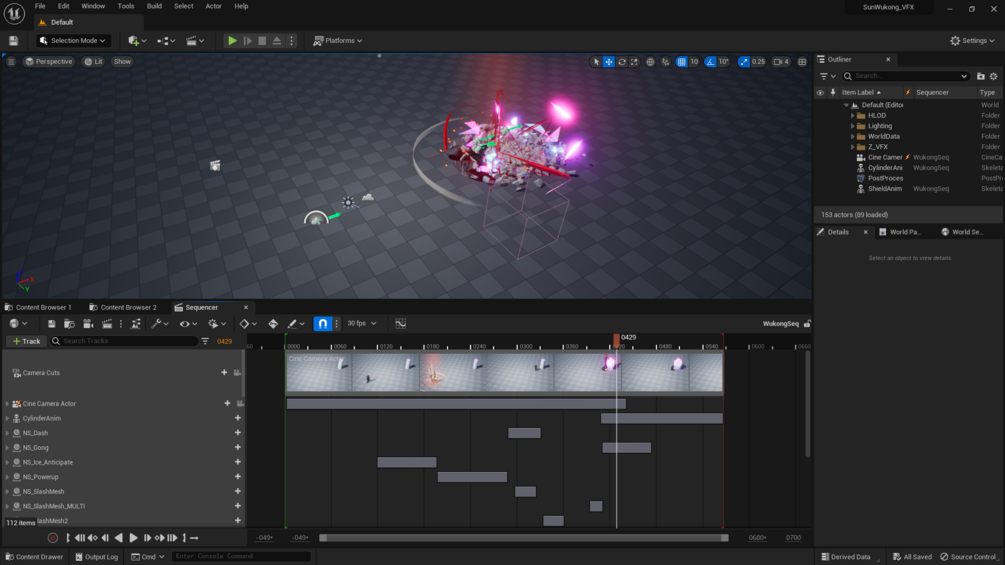Viewport: 1005px width, 565px height.
Task: Open Sequencer find in Content Browser icon
Action: [x=69, y=324]
